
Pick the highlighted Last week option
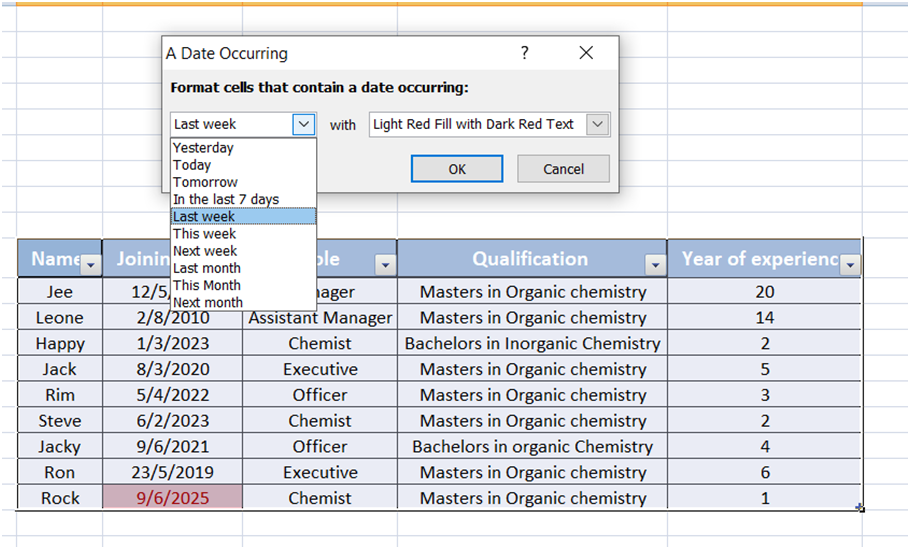(244, 216)
